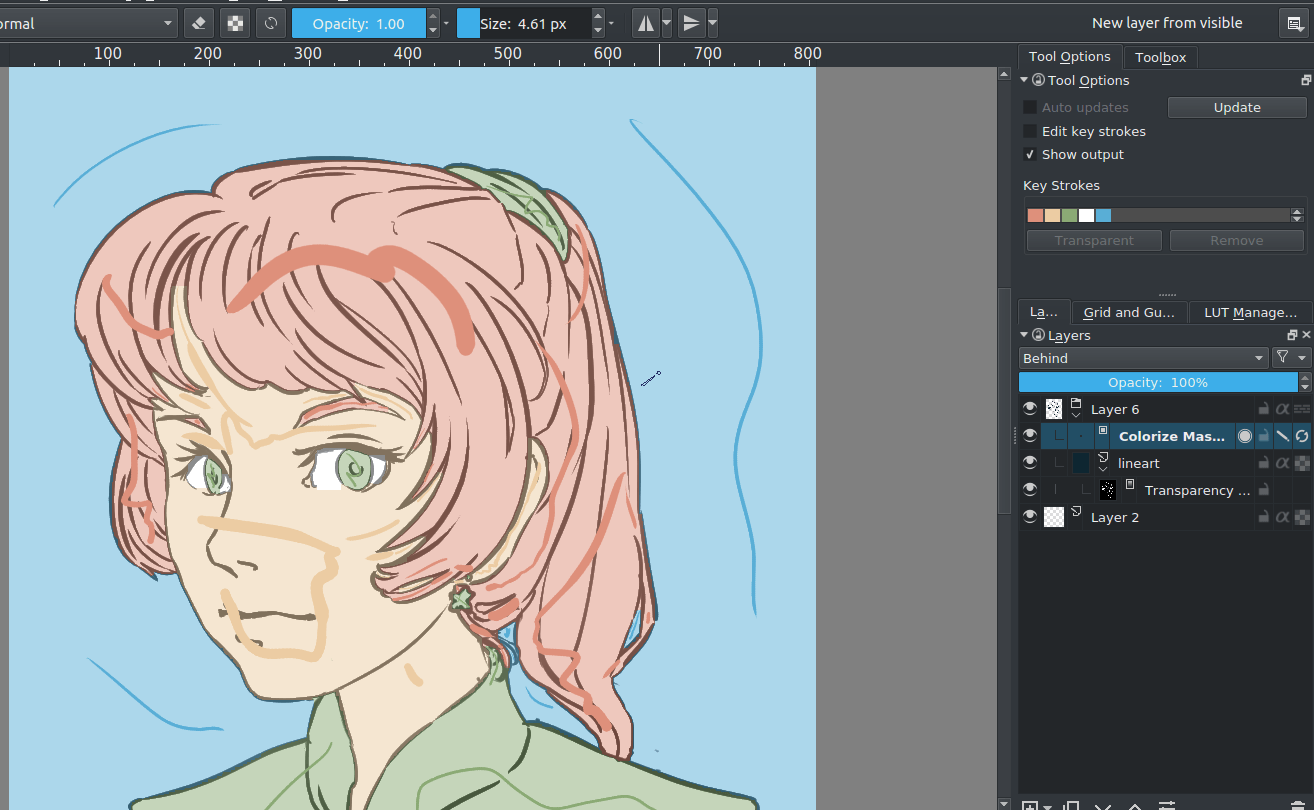Select the eraser mode icon in toolbar
Screen dimensions: 1314x810
(x=199, y=22)
